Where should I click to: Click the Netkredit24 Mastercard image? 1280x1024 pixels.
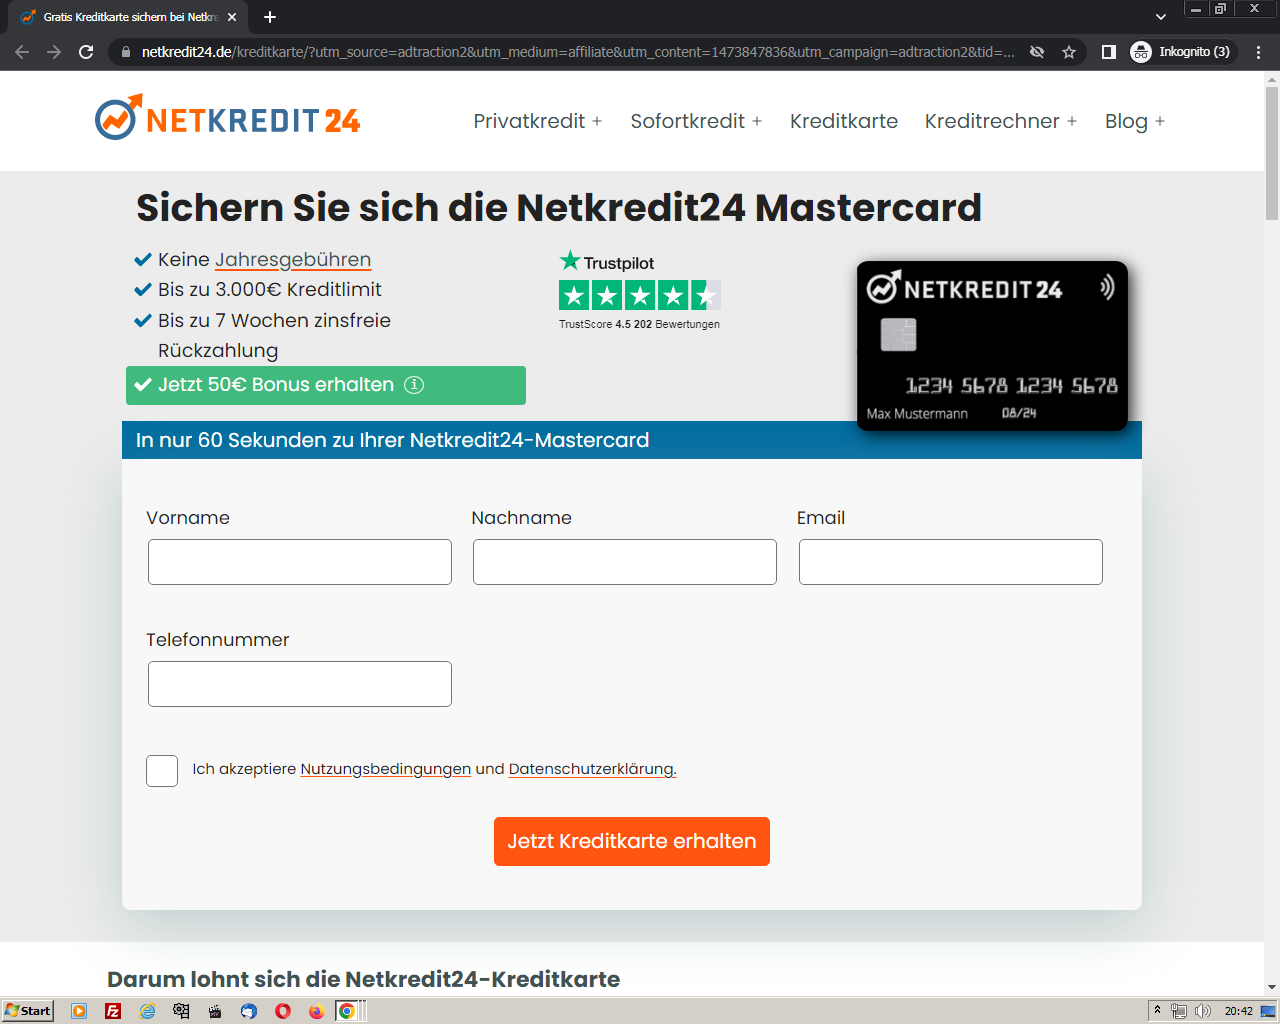[x=992, y=346]
